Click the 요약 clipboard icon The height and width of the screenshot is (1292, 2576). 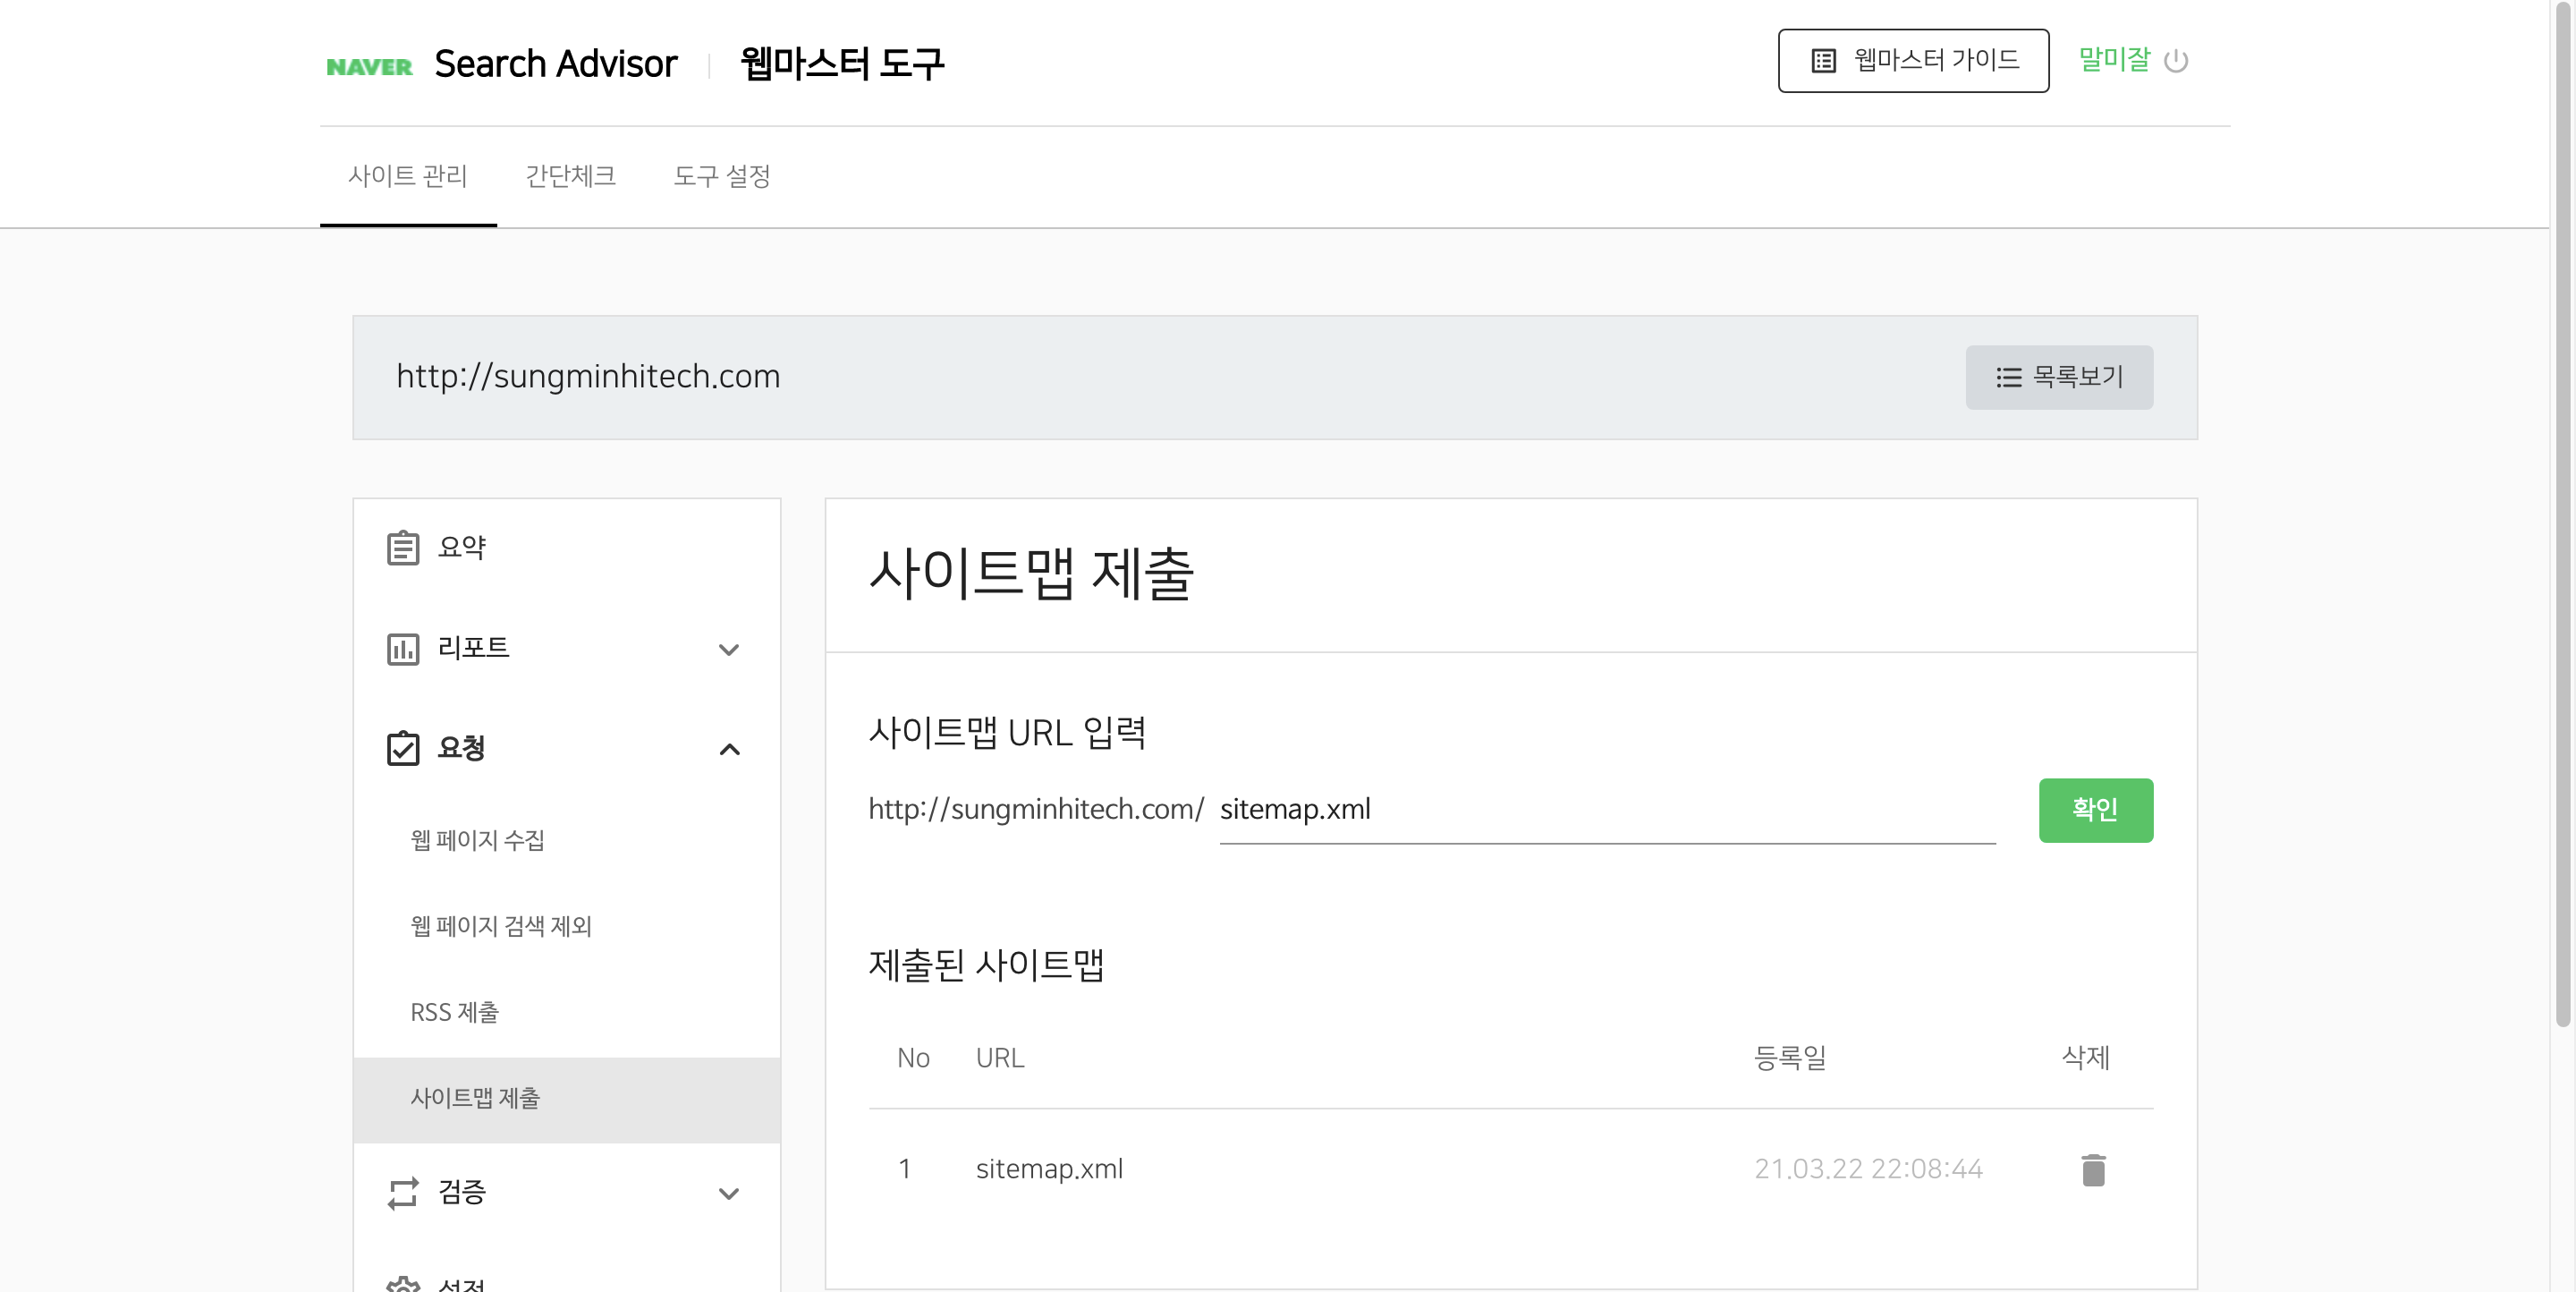click(x=403, y=548)
